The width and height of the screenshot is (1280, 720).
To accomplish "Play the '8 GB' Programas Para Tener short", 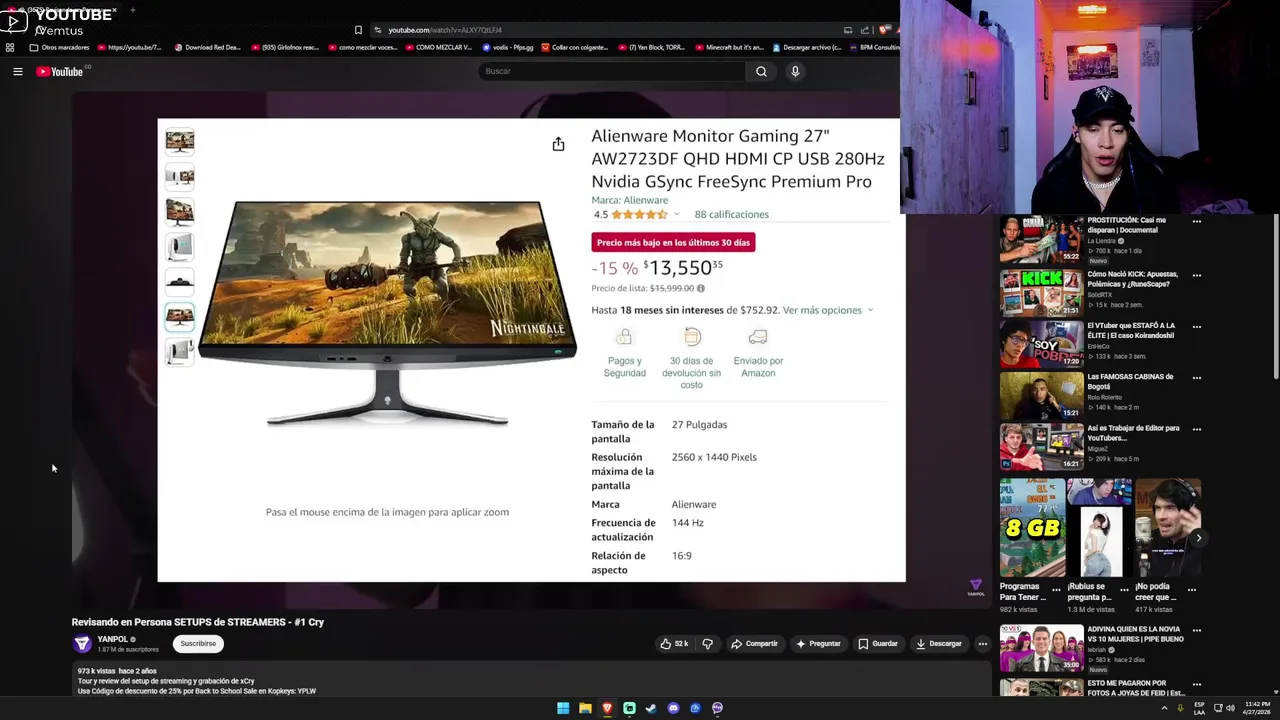I will [1032, 528].
